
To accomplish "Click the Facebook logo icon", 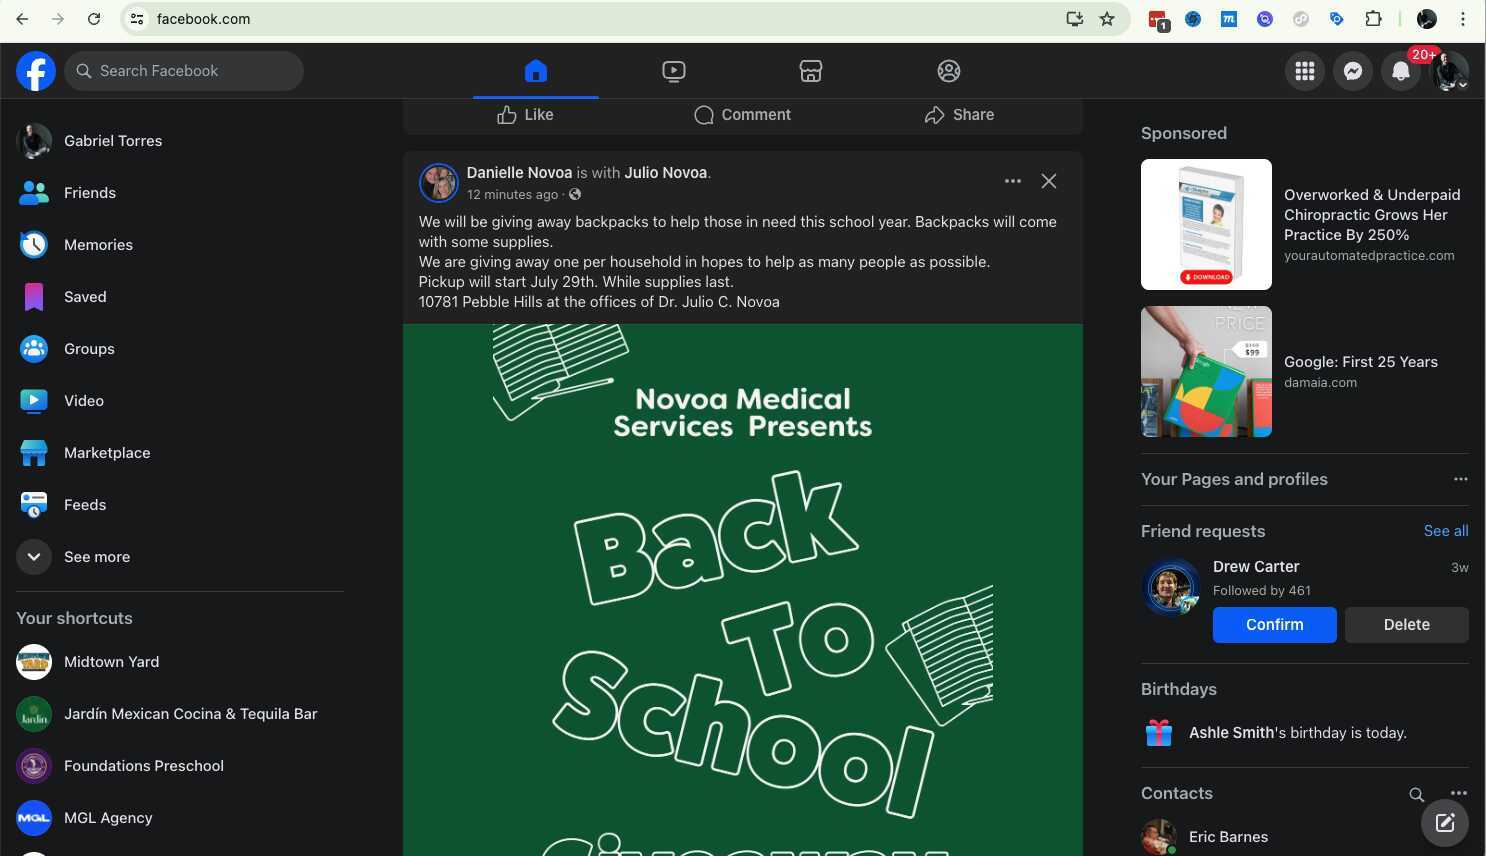I will click(35, 71).
